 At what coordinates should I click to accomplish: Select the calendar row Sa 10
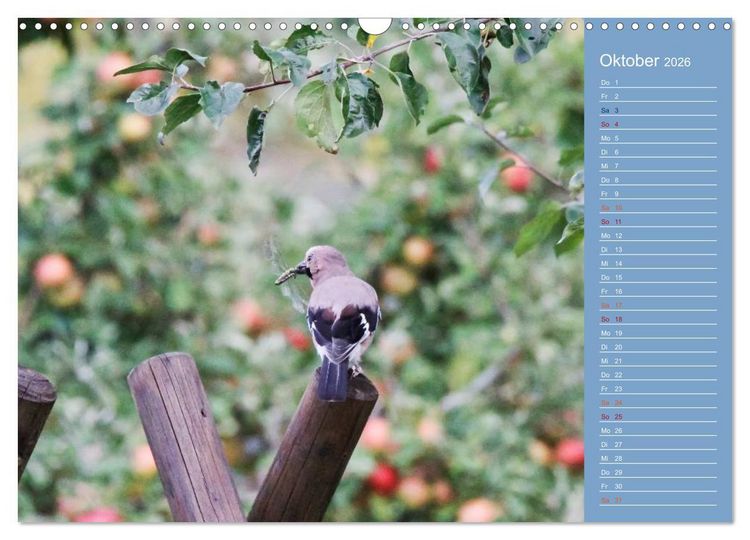pyautogui.click(x=658, y=208)
